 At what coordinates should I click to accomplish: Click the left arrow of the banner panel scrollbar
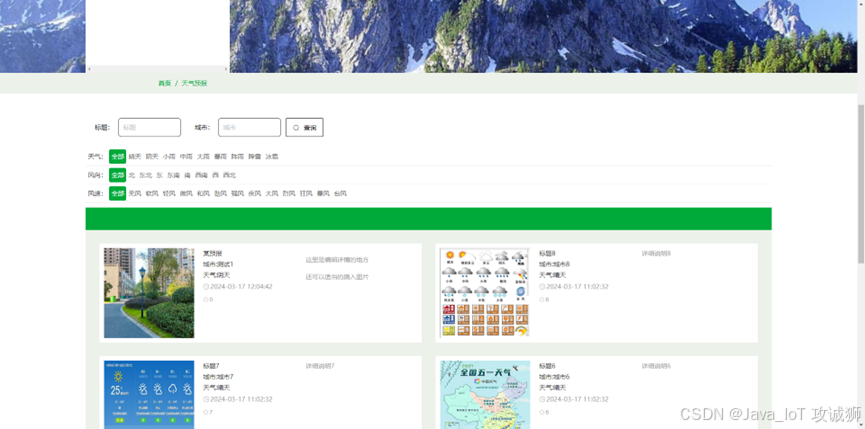89,69
